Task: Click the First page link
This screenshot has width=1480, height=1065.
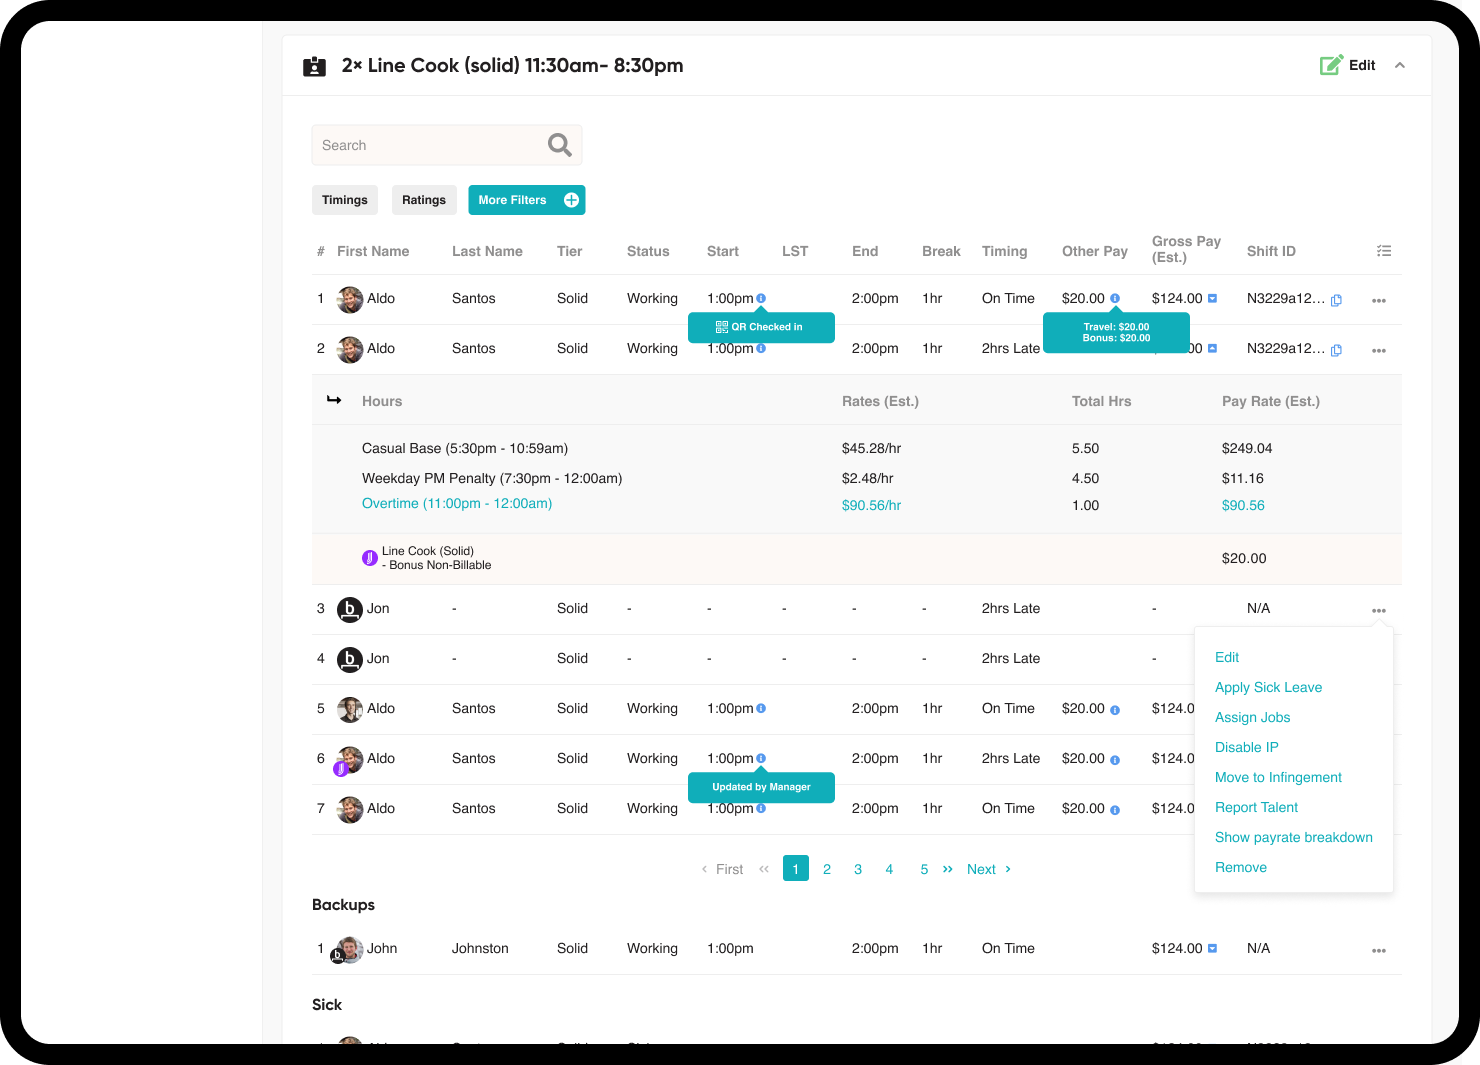Action: coord(723,869)
